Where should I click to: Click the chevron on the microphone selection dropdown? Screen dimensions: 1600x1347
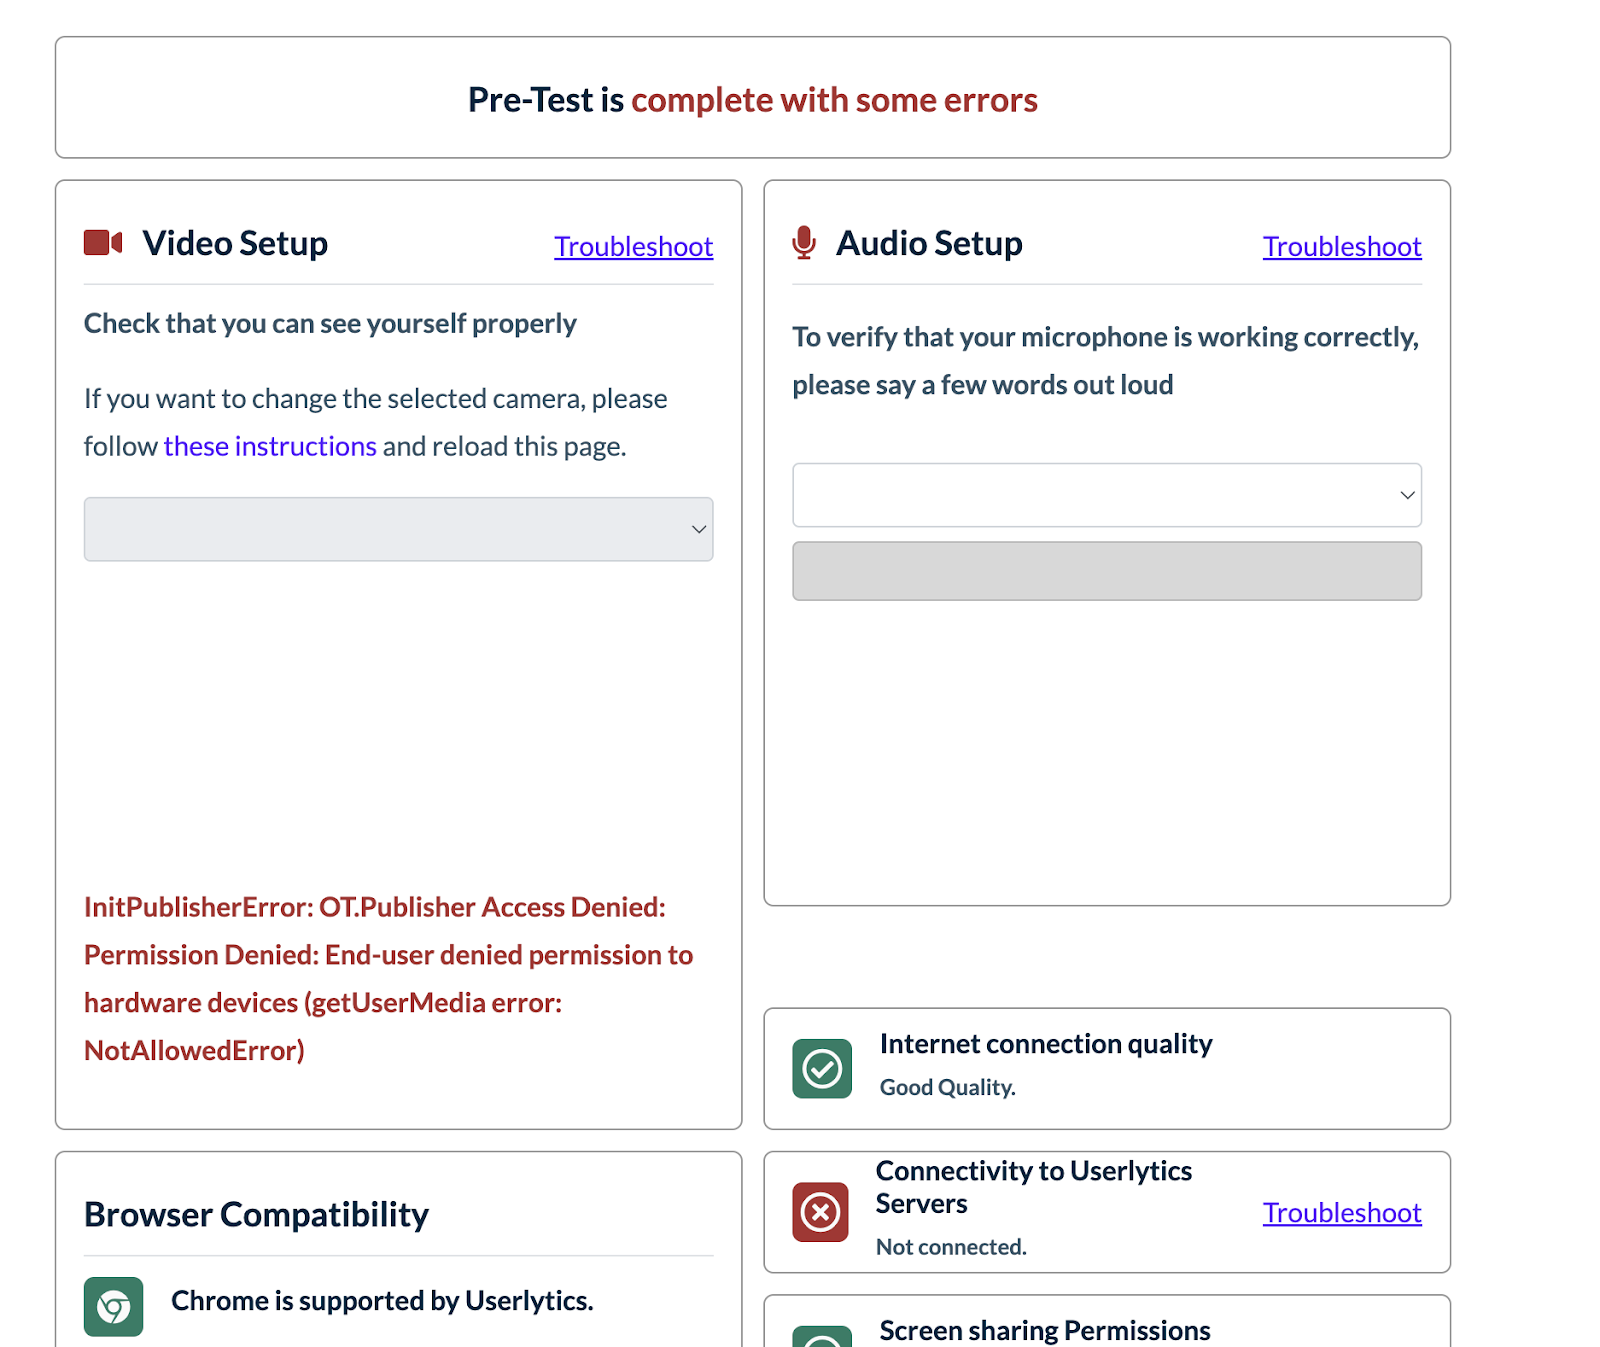pos(1407,494)
